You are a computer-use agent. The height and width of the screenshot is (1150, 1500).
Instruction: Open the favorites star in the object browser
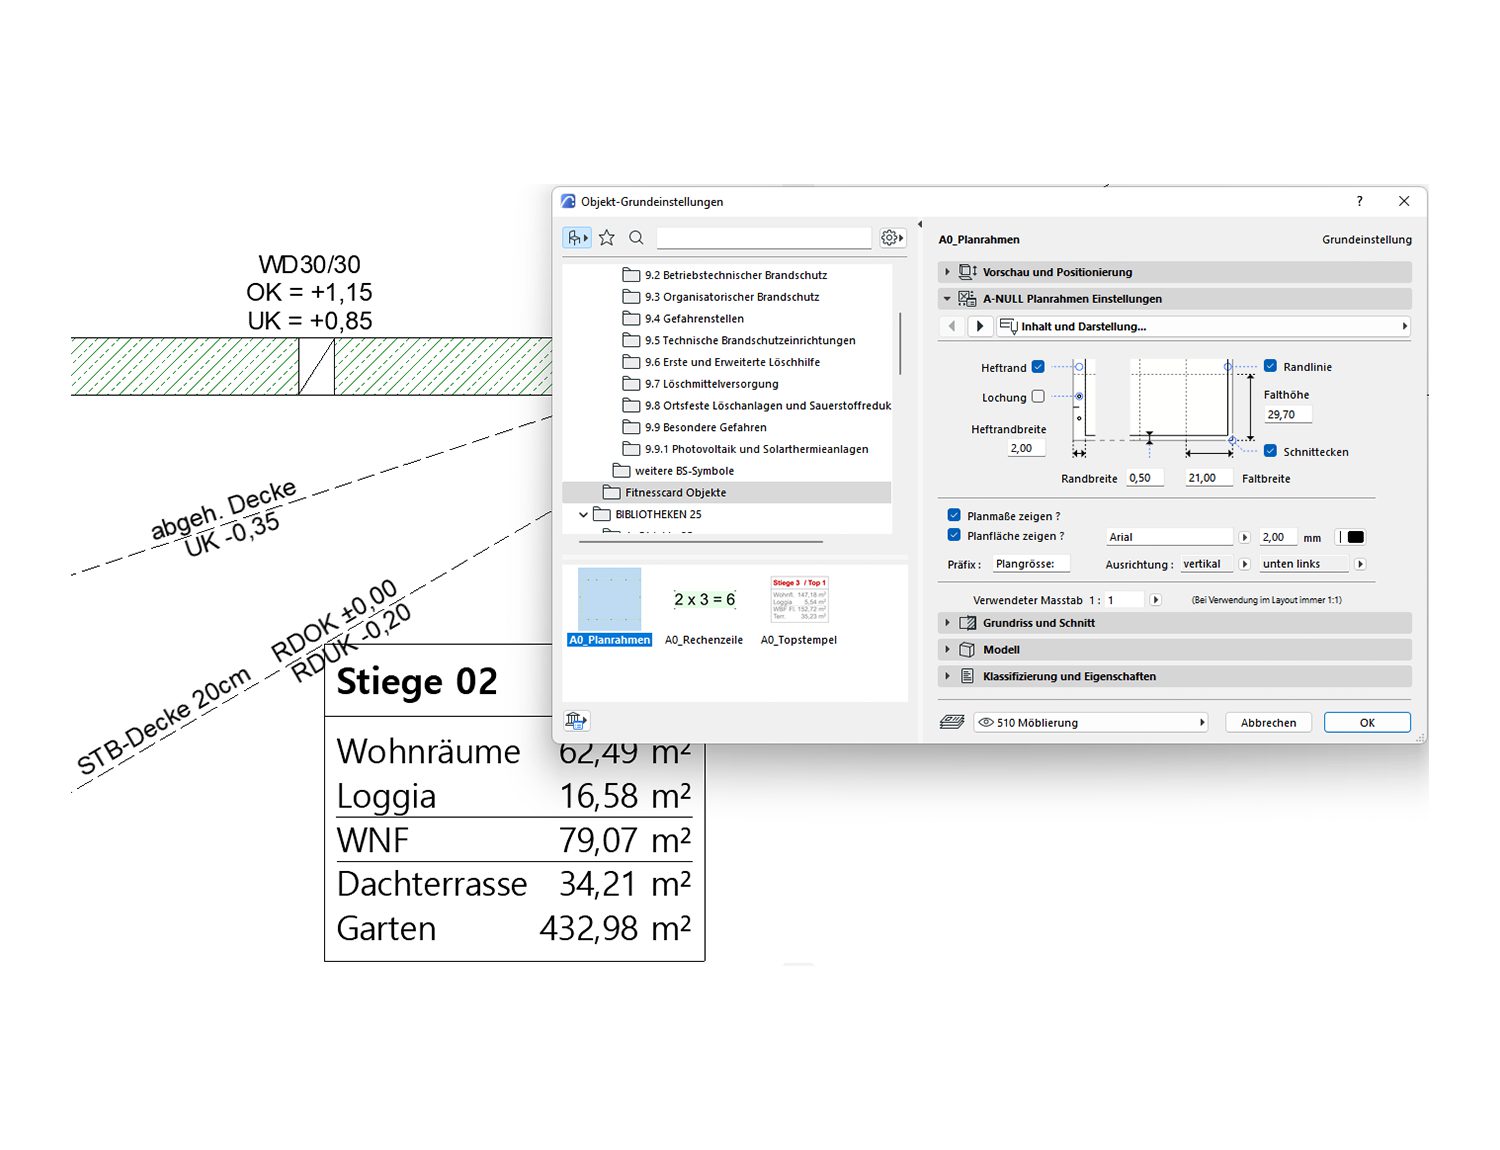[x=607, y=238]
